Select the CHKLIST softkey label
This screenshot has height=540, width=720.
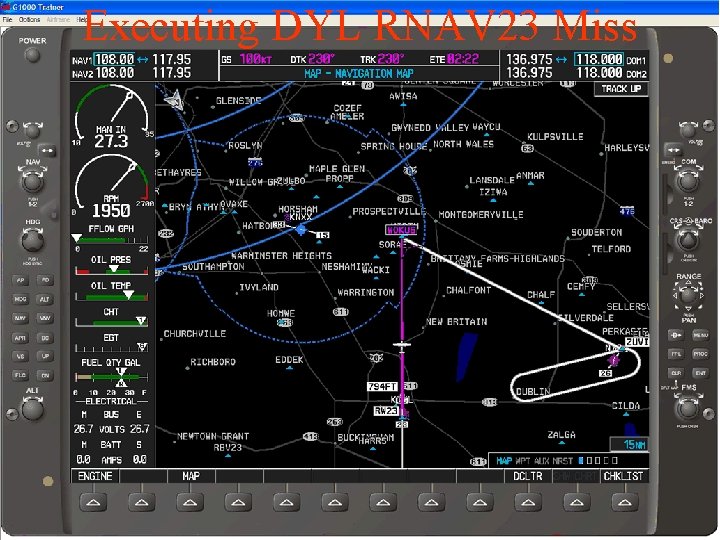pos(624,476)
